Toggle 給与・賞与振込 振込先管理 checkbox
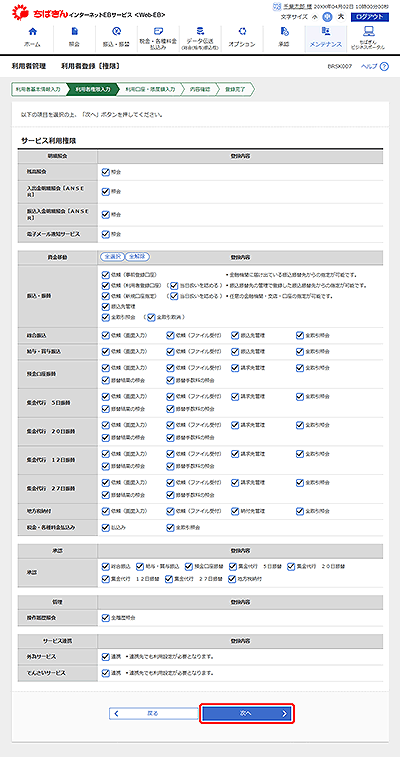 [235, 351]
